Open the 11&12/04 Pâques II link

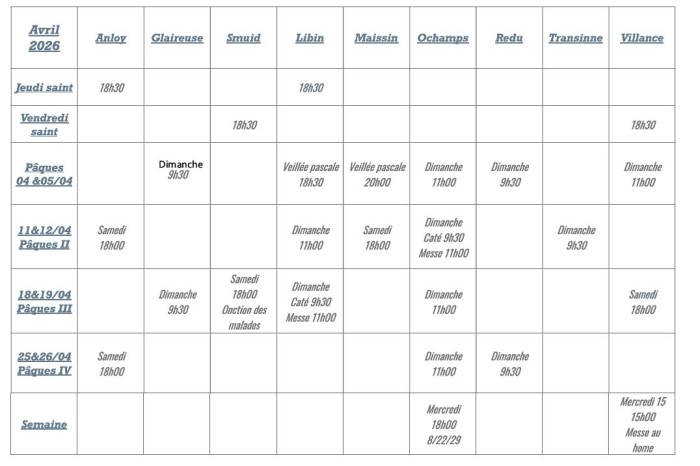click(x=43, y=237)
